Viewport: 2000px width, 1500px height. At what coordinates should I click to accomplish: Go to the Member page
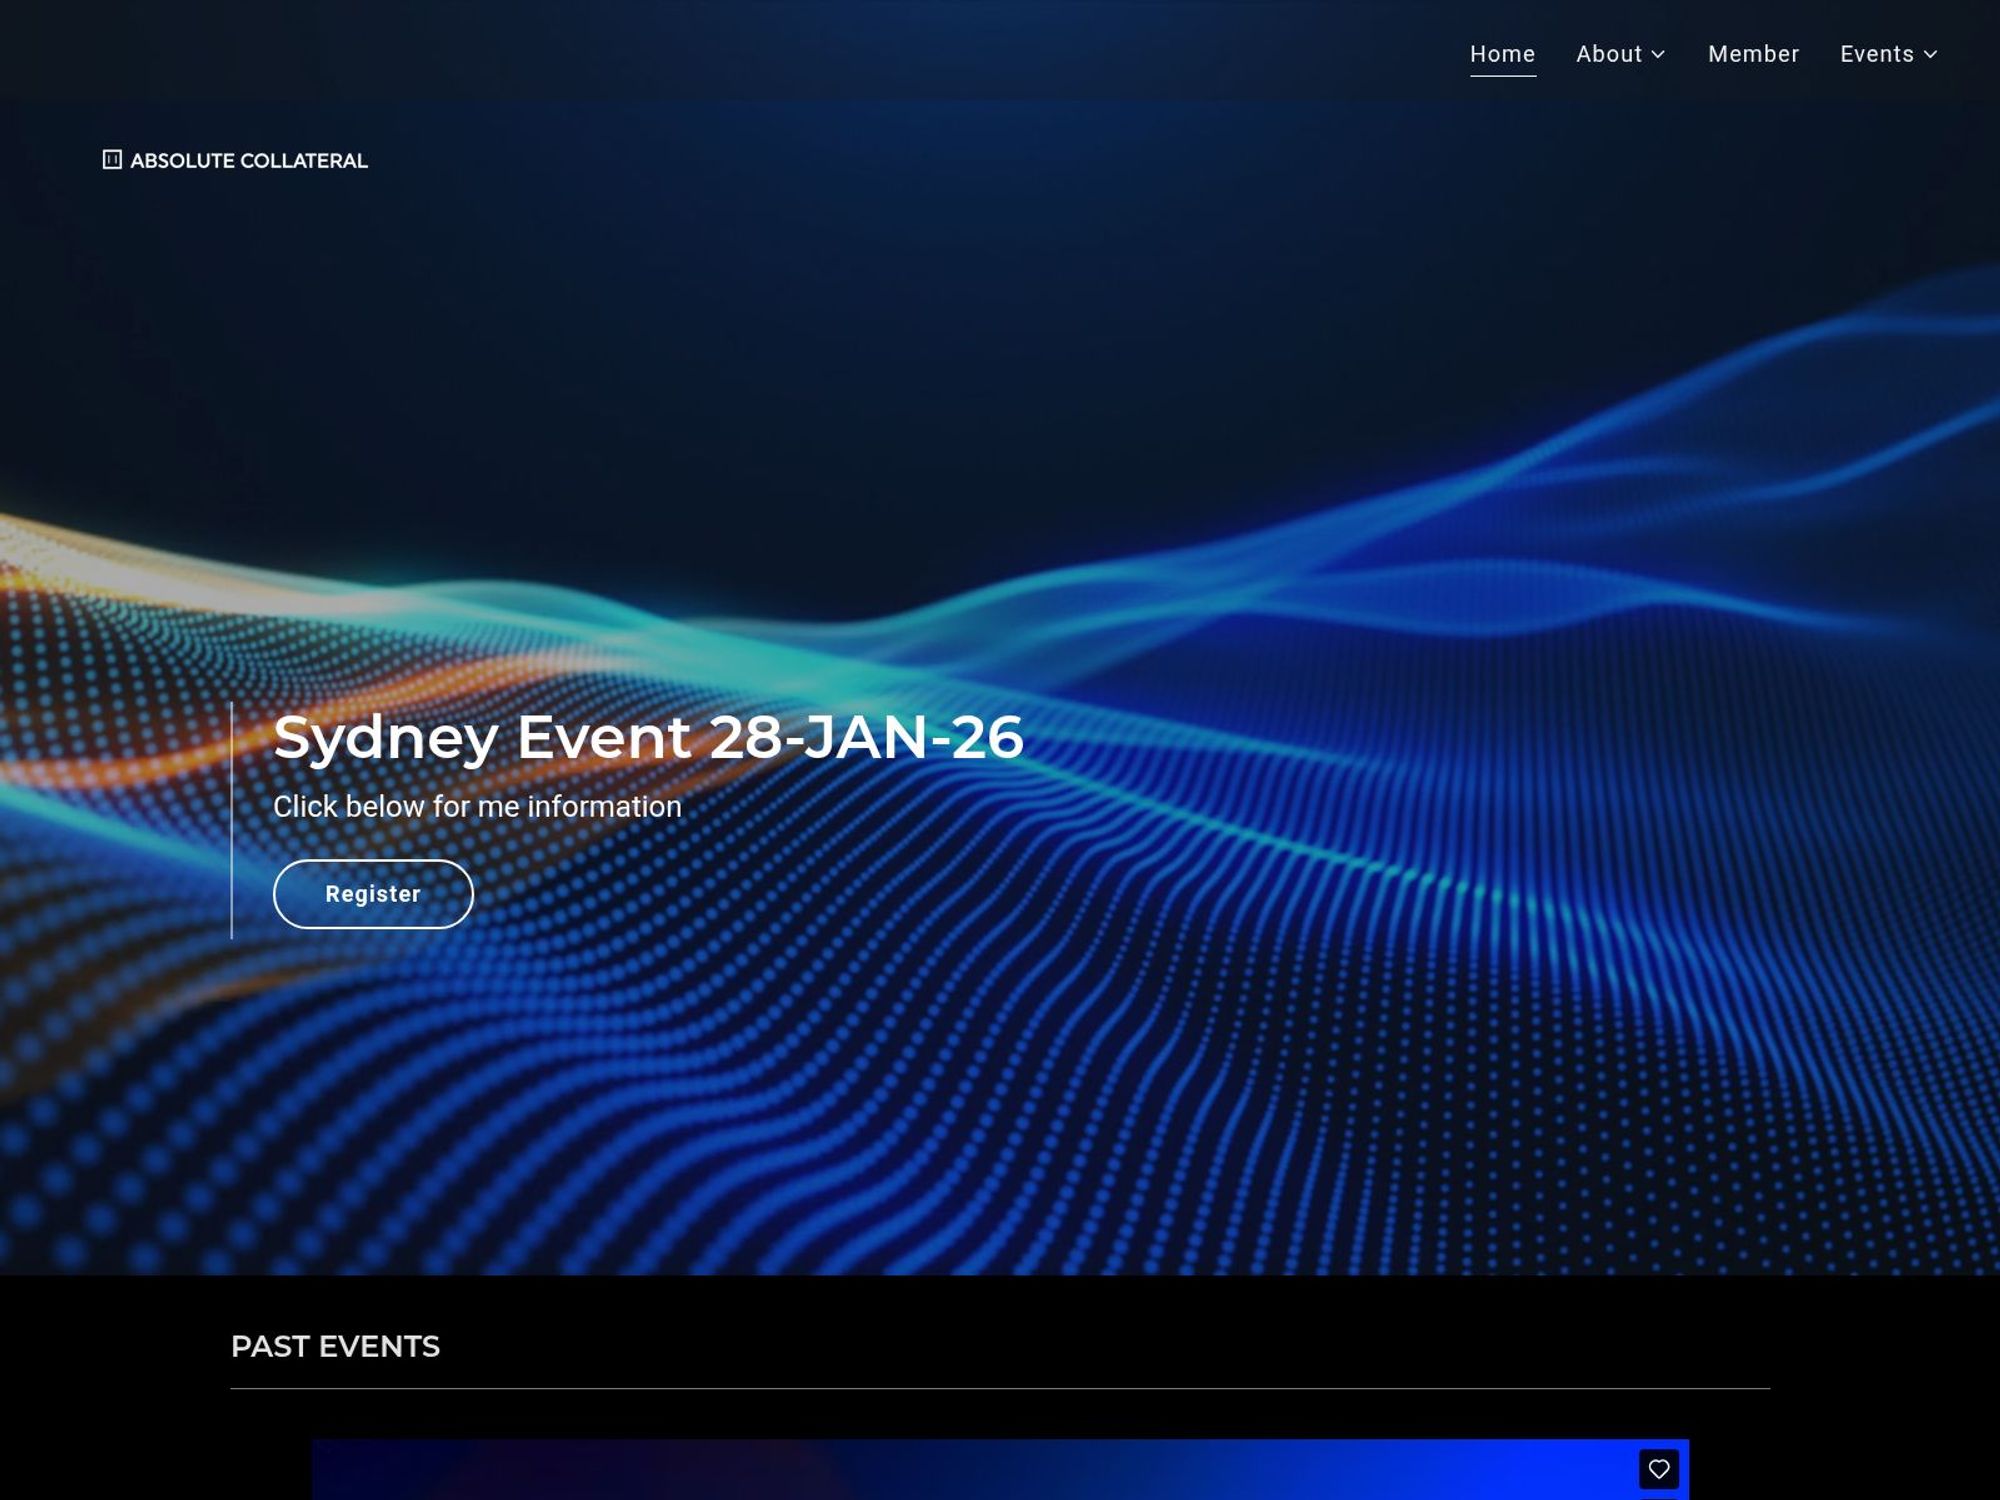point(1753,54)
